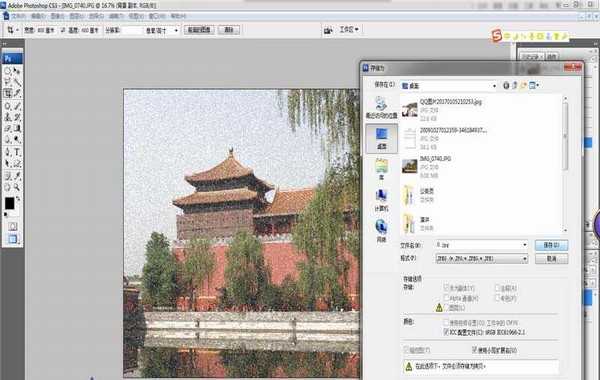Select the Type (T) tool
The height and width of the screenshot is (380, 600).
coord(17,153)
